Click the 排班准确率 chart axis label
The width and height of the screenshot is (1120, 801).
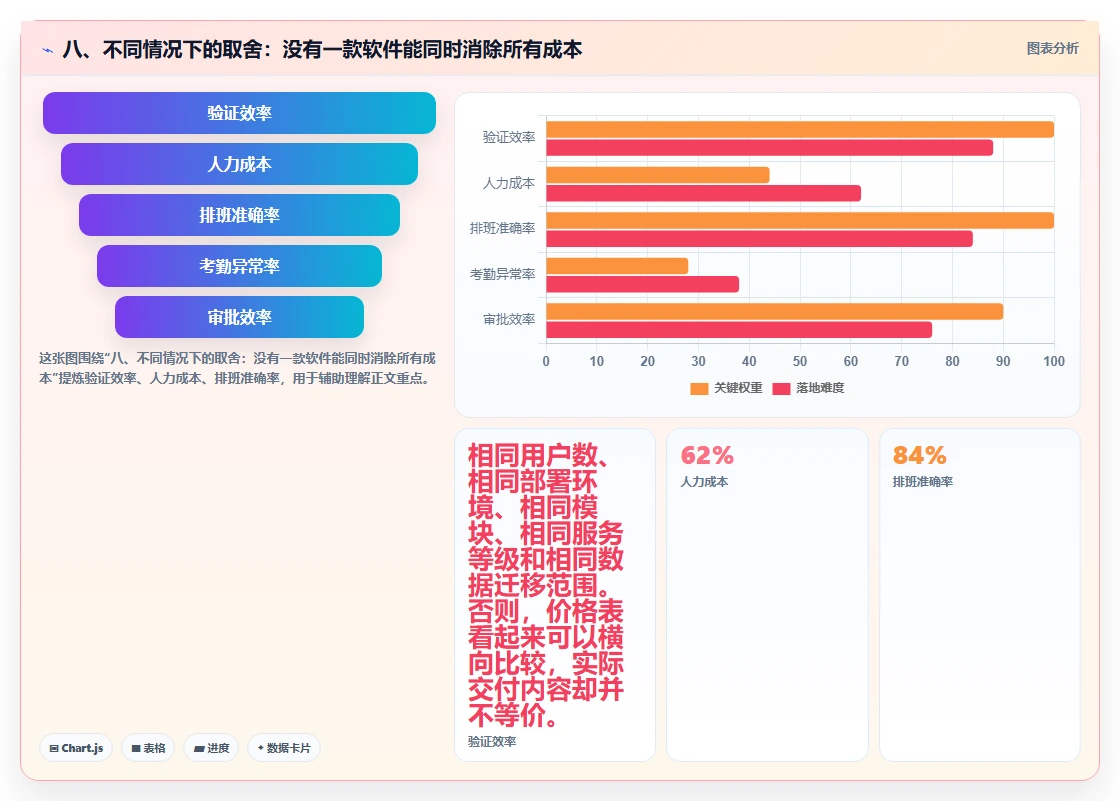(502, 228)
